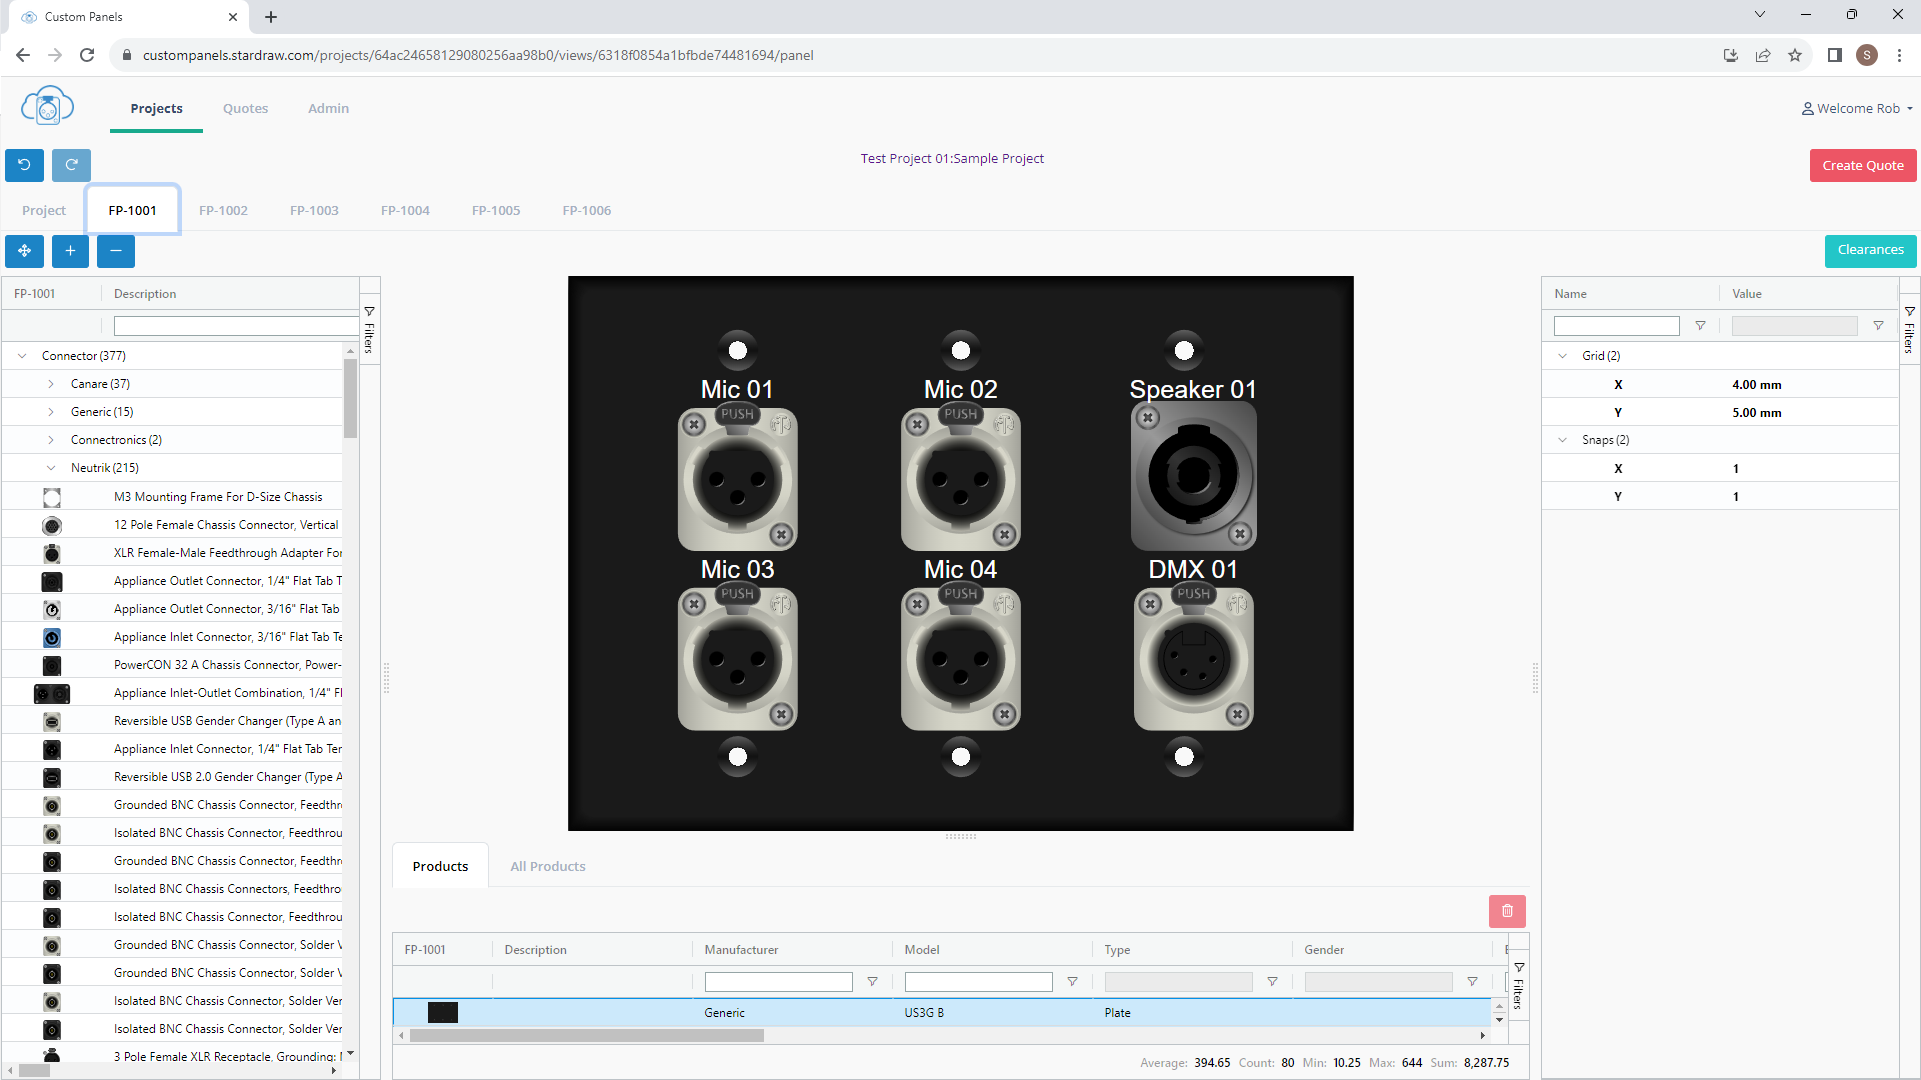Screen dimensions: 1921x1080
Task: Click the undo button
Action: tap(24, 165)
